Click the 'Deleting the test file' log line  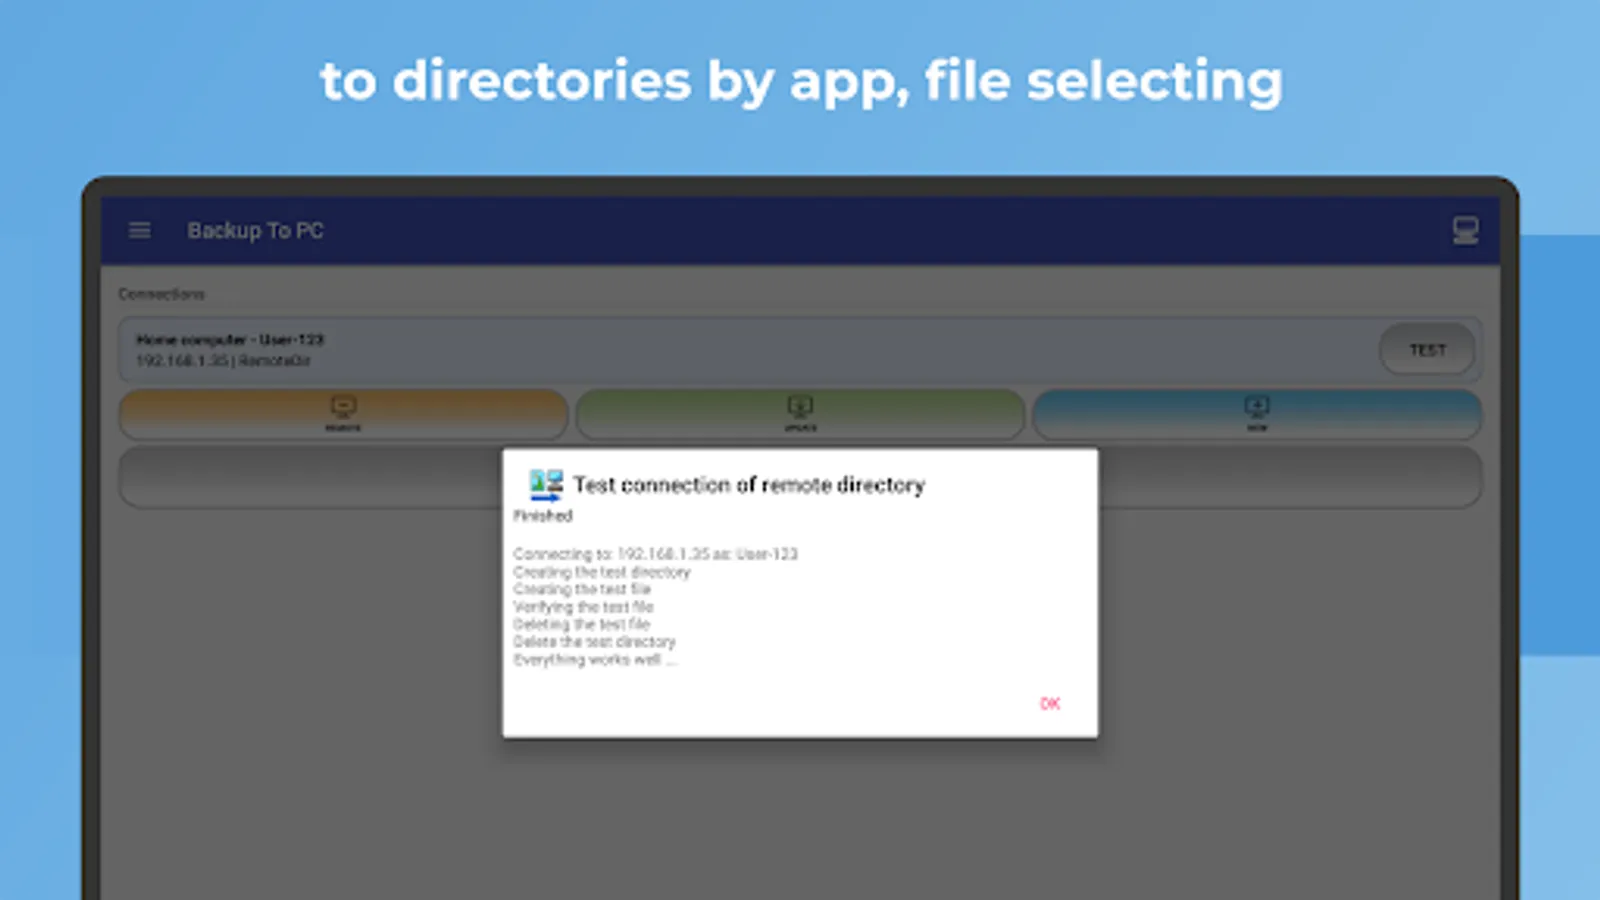[581, 624]
